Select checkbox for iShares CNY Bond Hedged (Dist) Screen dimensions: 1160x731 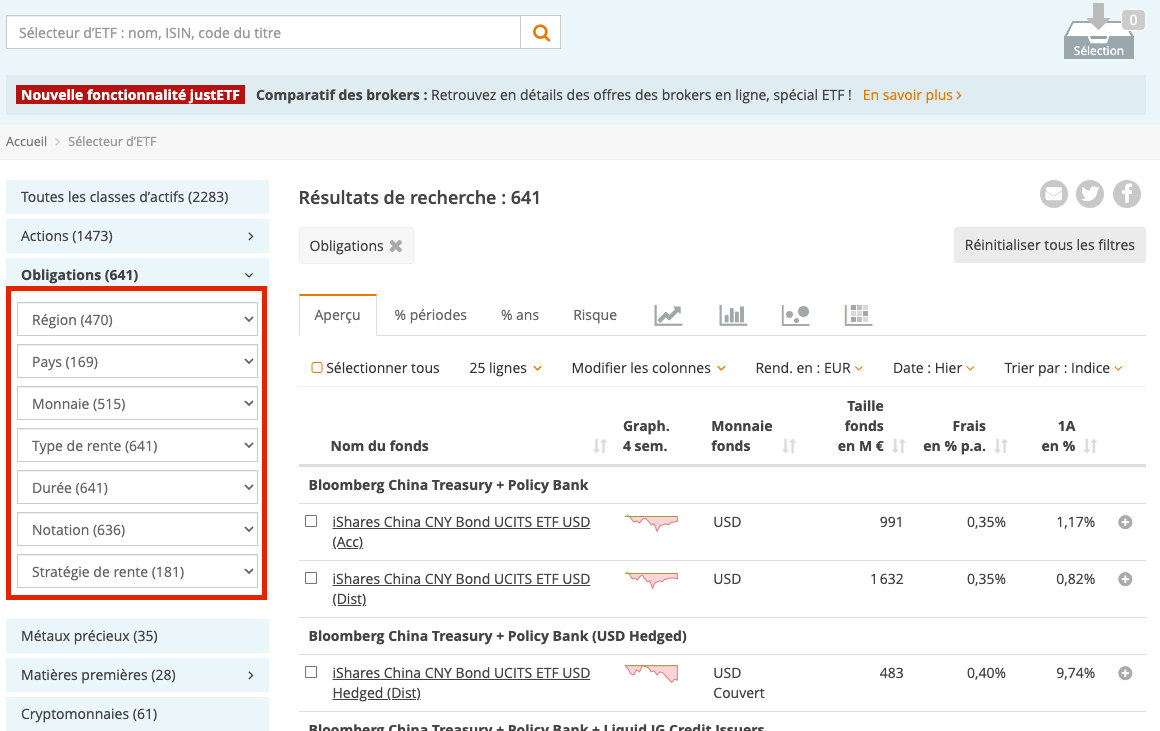[x=311, y=673]
